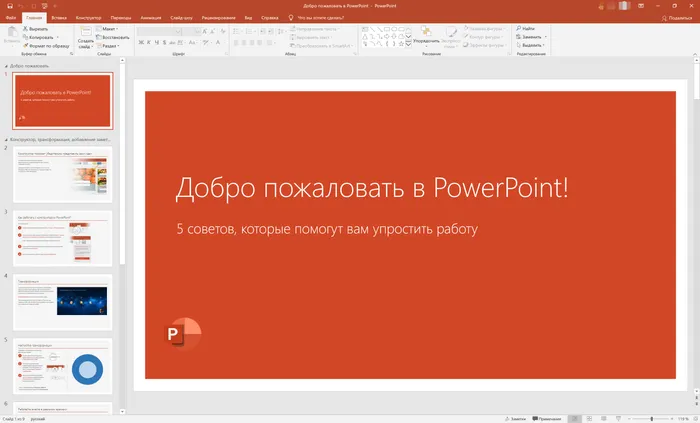Toggle Italic (К) formatting
Image resolution: width=700 pixels, height=423 pixels.
(149, 42)
